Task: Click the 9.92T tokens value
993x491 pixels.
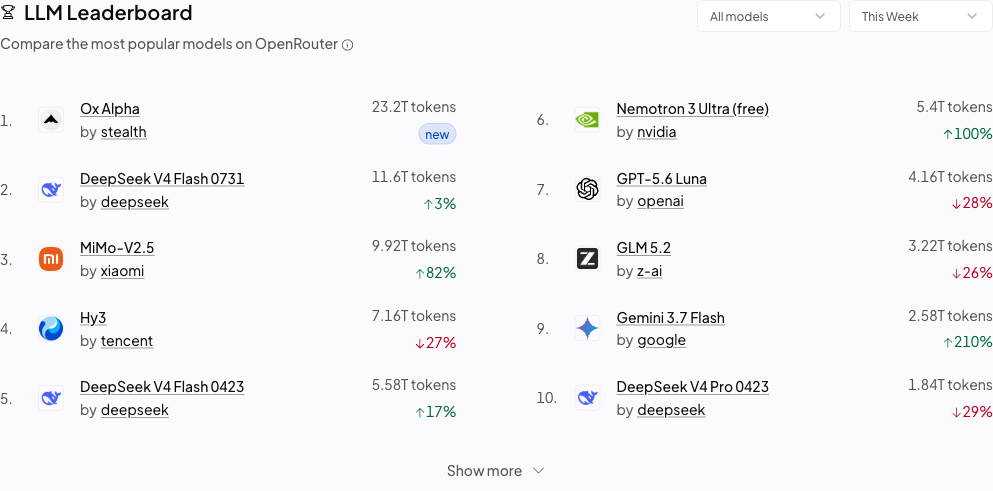Action: [414, 246]
